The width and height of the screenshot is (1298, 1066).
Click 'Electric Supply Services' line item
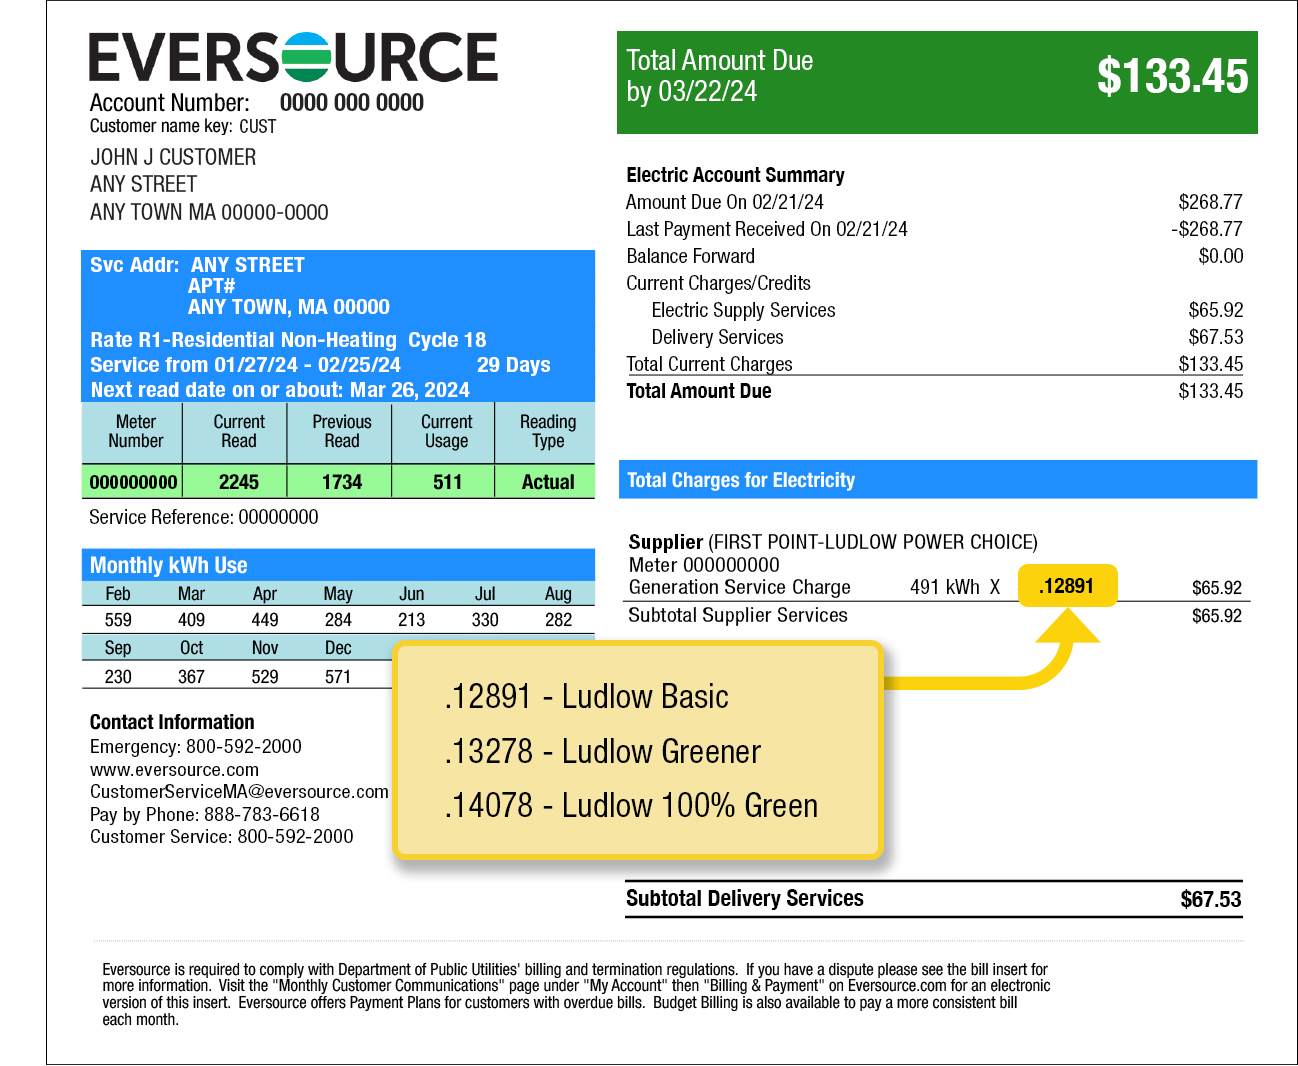pos(743,310)
